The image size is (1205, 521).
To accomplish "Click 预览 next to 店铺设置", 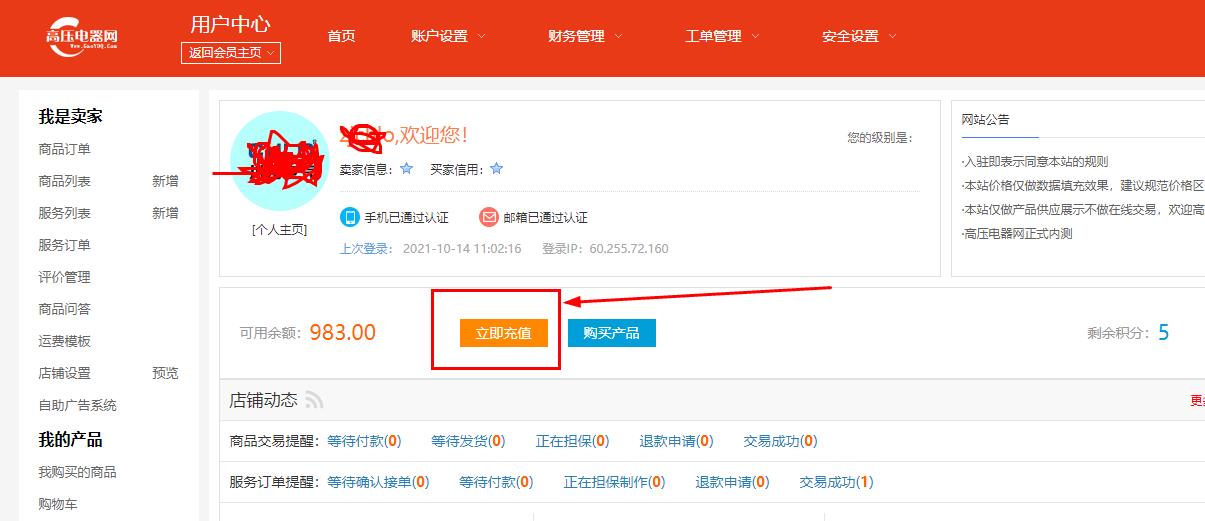I will point(165,373).
